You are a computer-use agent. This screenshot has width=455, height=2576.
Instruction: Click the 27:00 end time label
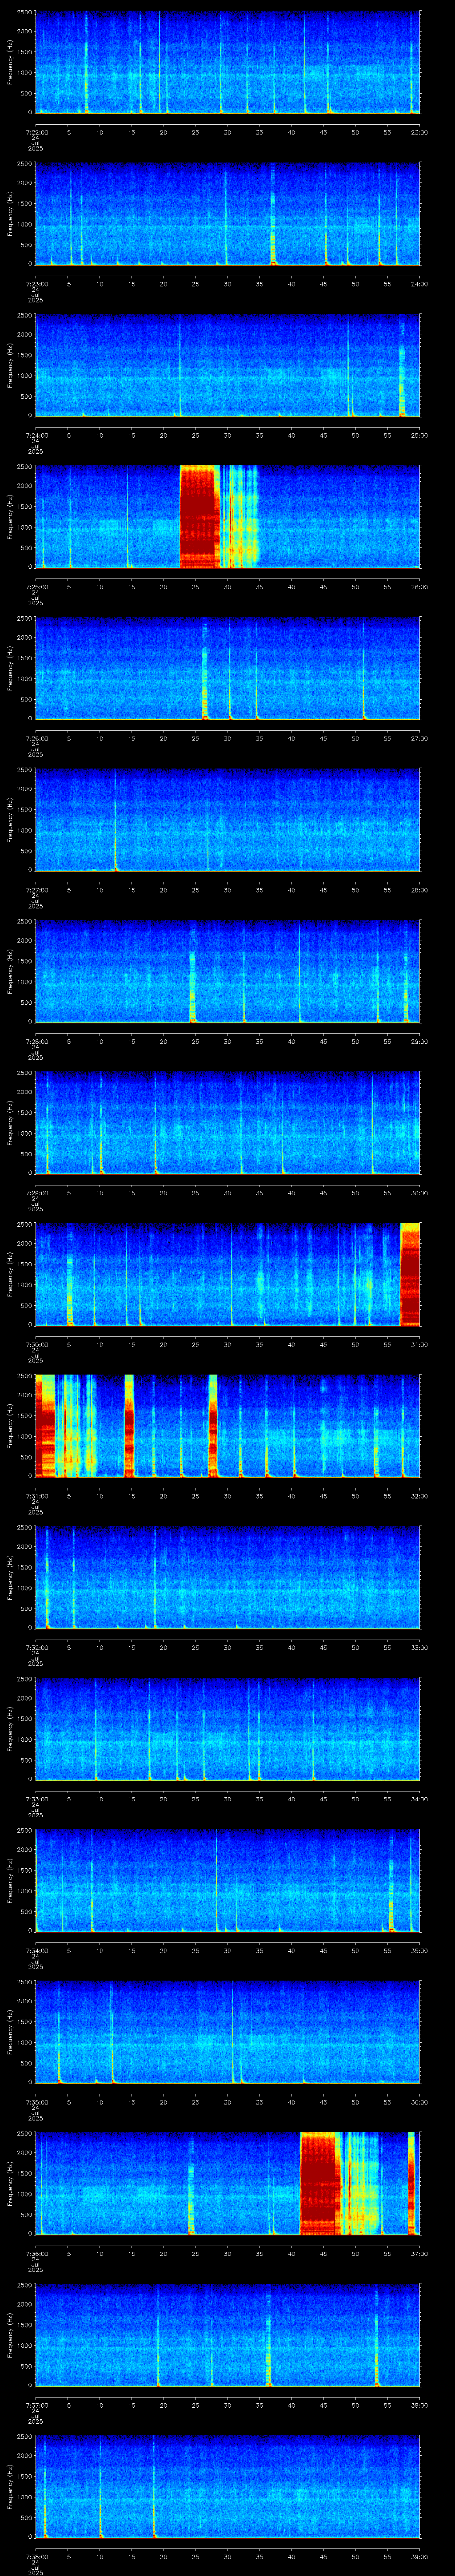(419, 738)
